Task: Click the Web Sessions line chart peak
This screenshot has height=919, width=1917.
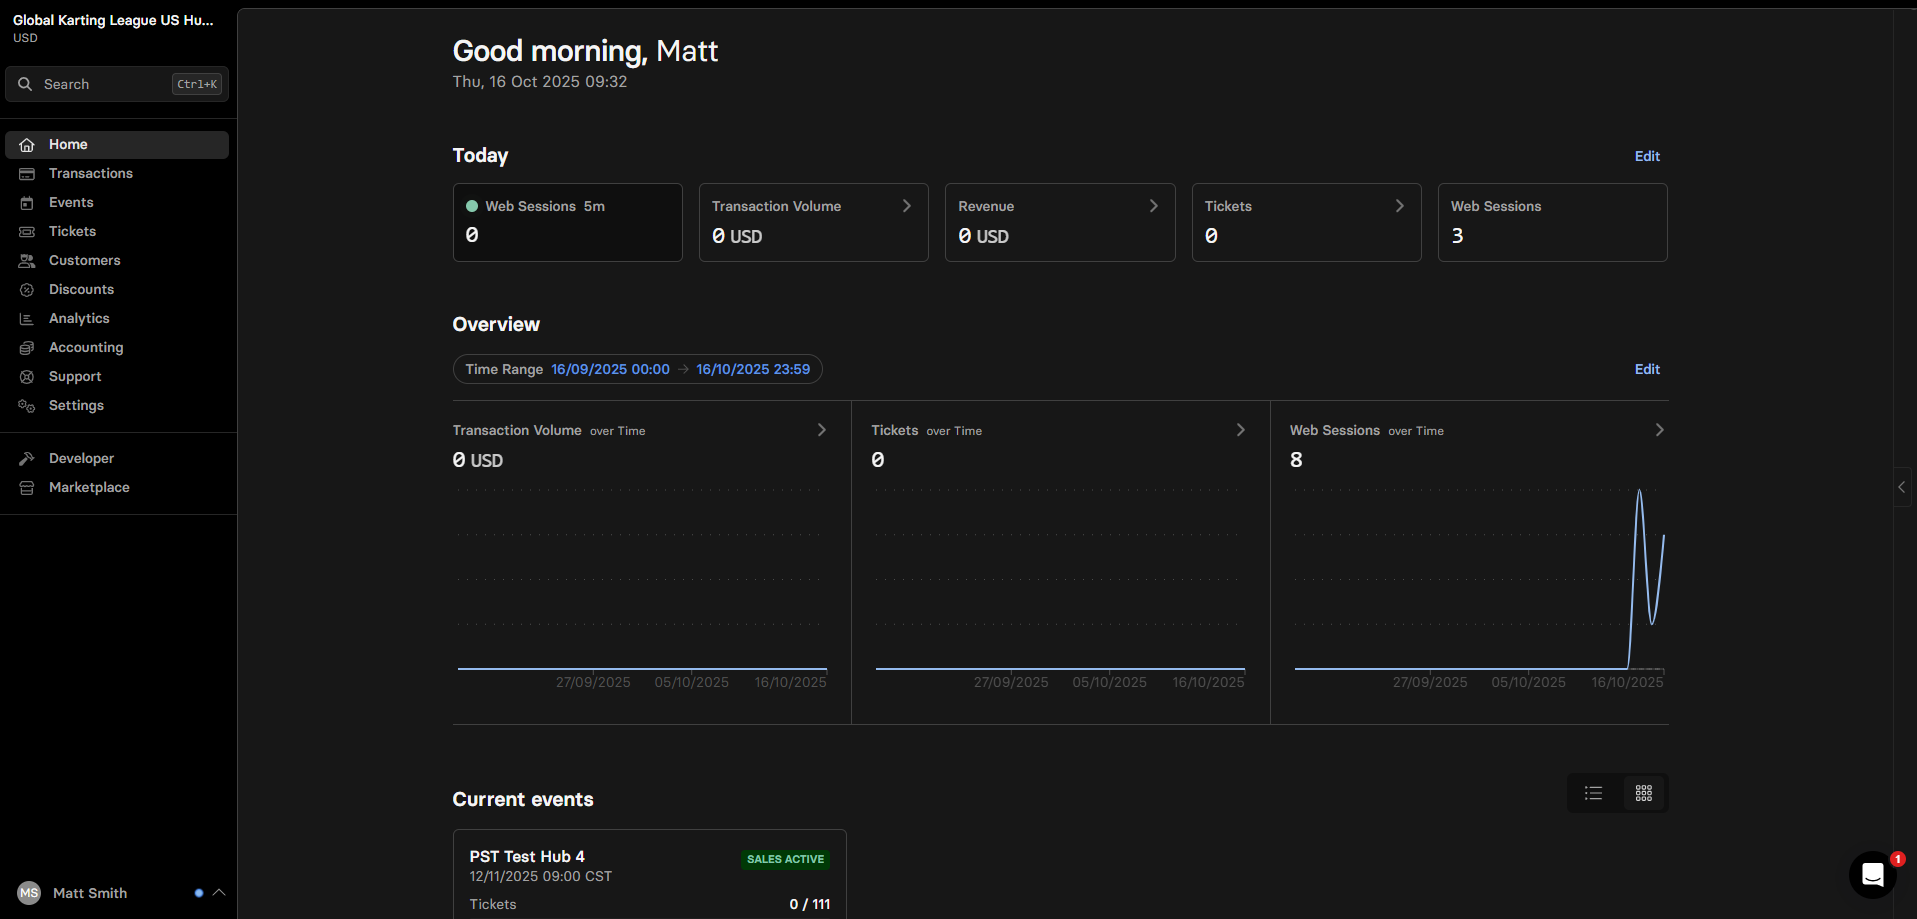Action: point(1639,491)
